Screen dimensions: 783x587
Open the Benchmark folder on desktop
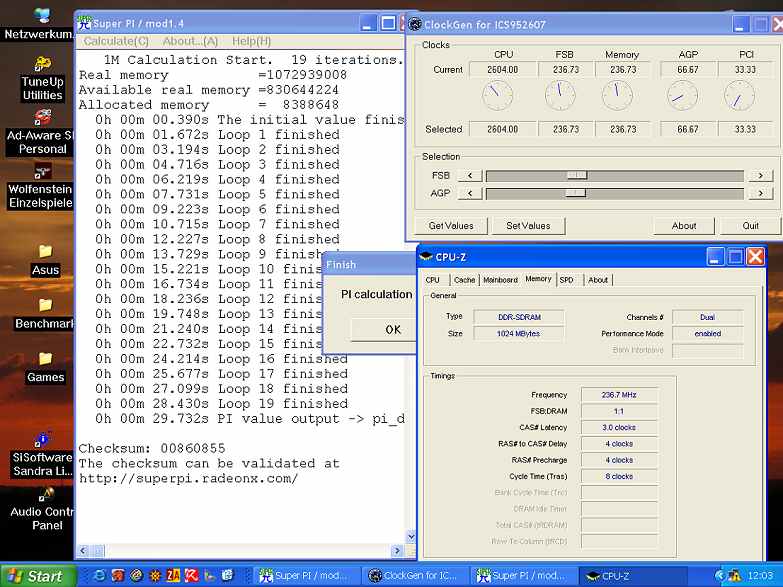(x=45, y=314)
